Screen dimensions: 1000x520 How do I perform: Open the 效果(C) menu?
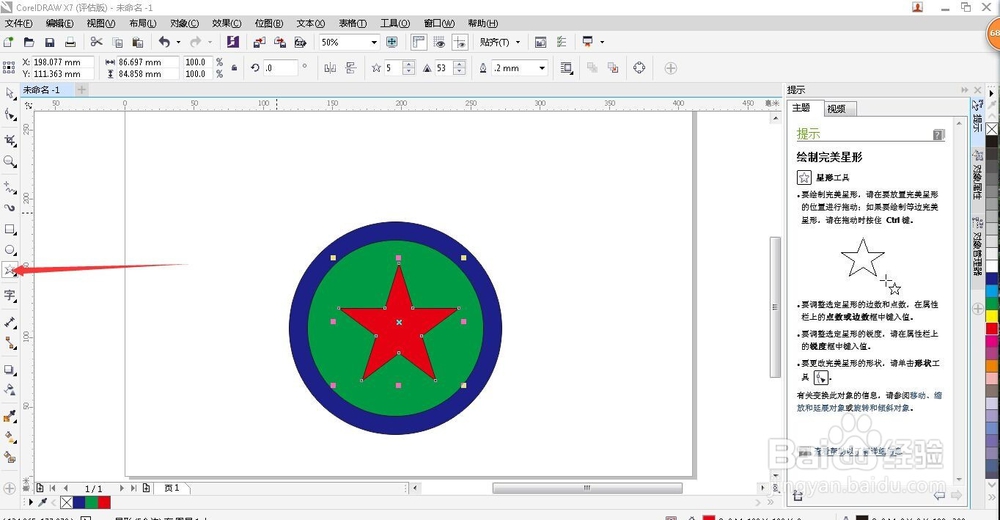click(x=226, y=23)
